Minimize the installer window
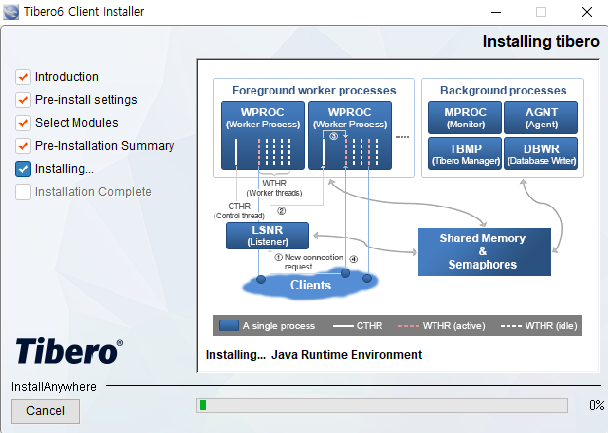Screen dimensions: 608x433 [496, 12]
